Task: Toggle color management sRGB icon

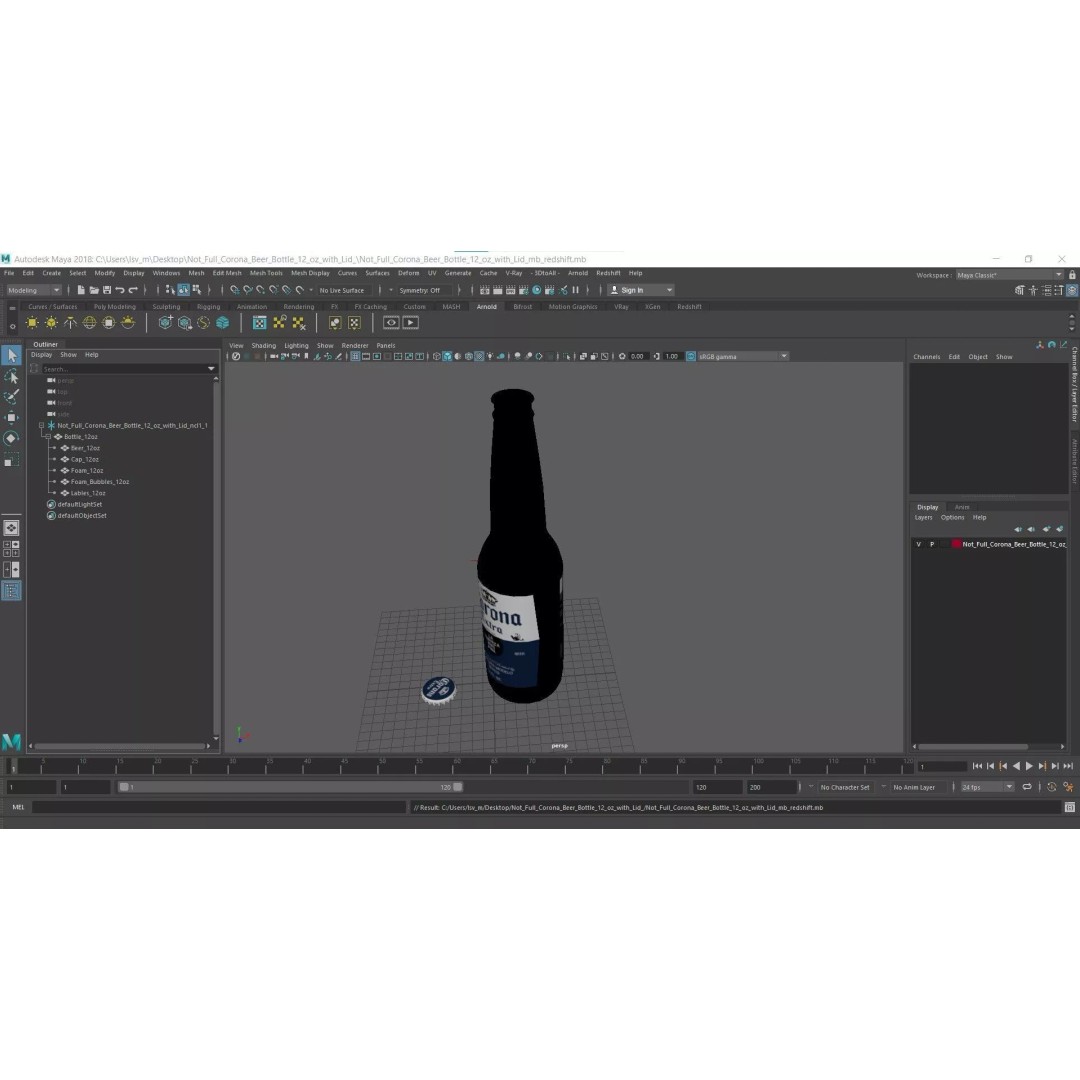Action: [x=691, y=356]
